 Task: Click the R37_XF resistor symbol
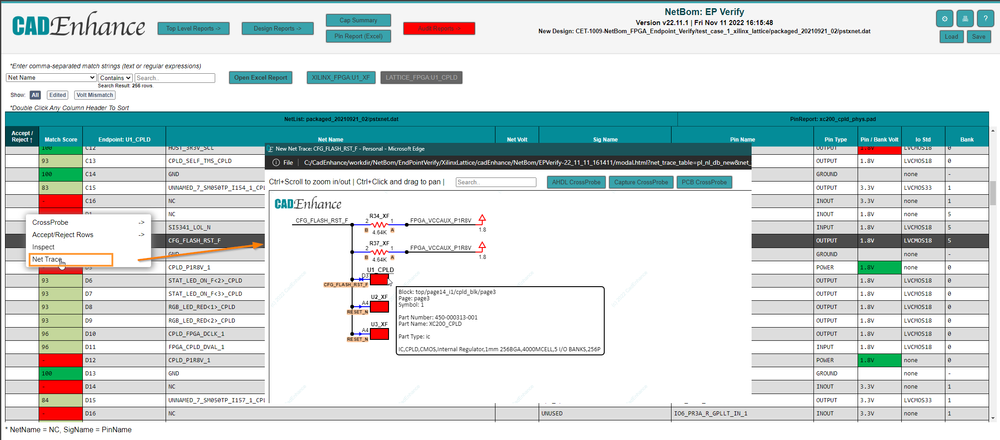coord(379,252)
